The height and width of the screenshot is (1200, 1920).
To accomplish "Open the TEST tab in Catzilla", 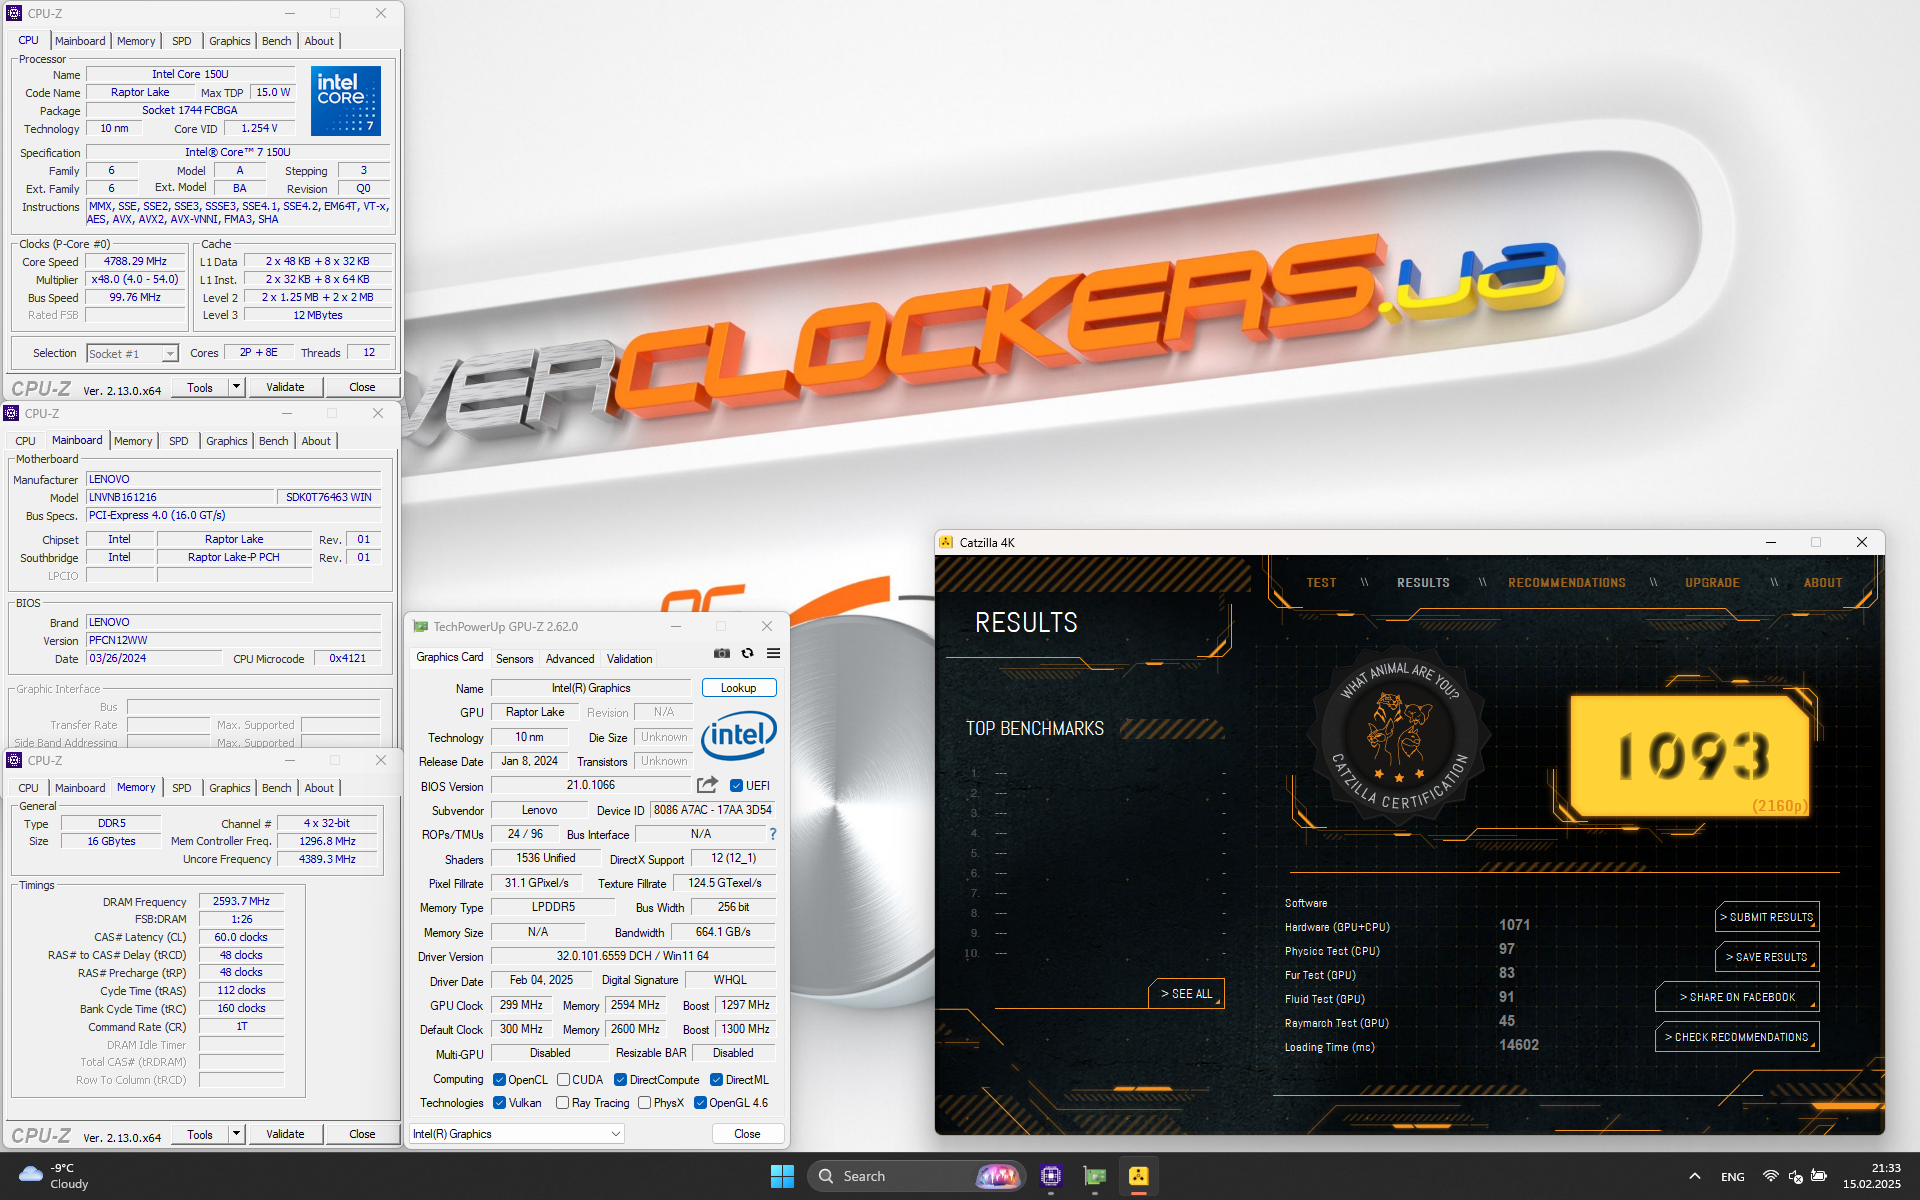I will pyautogui.click(x=1321, y=583).
